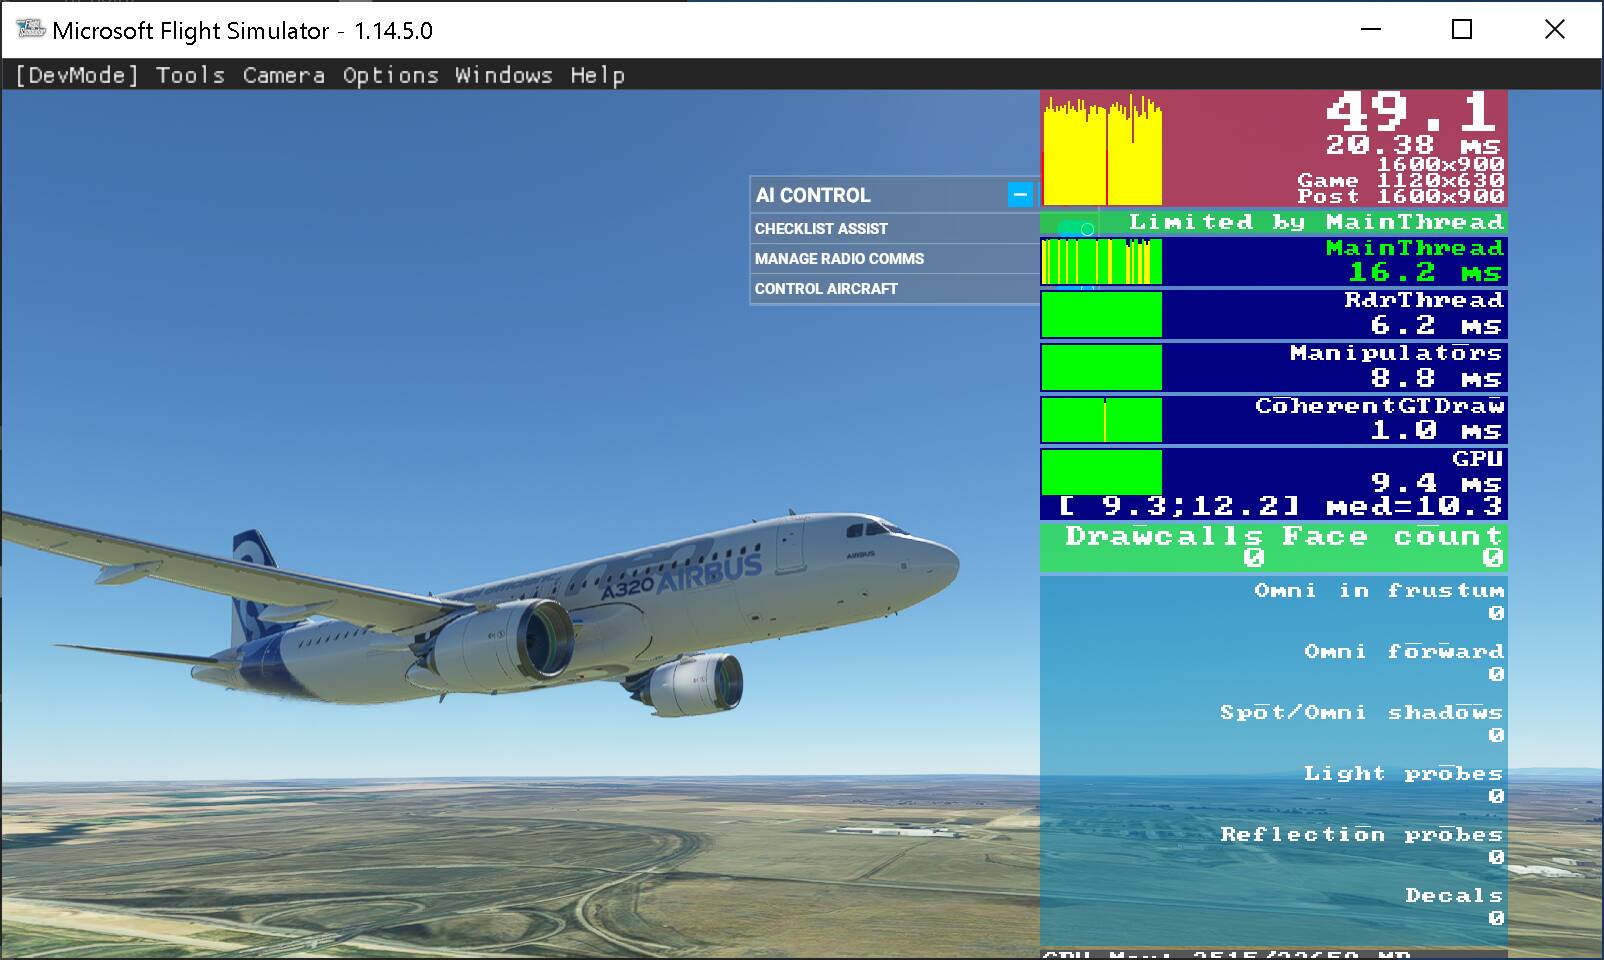Click the Manipulators 8.8 ms bar
Screen dimensions: 1604x960
coord(1100,367)
